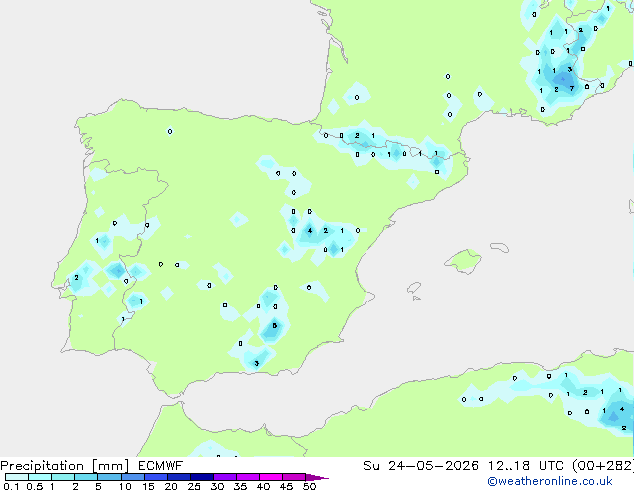
Task: Click the value 7 over southeastern France
Action: click(571, 89)
